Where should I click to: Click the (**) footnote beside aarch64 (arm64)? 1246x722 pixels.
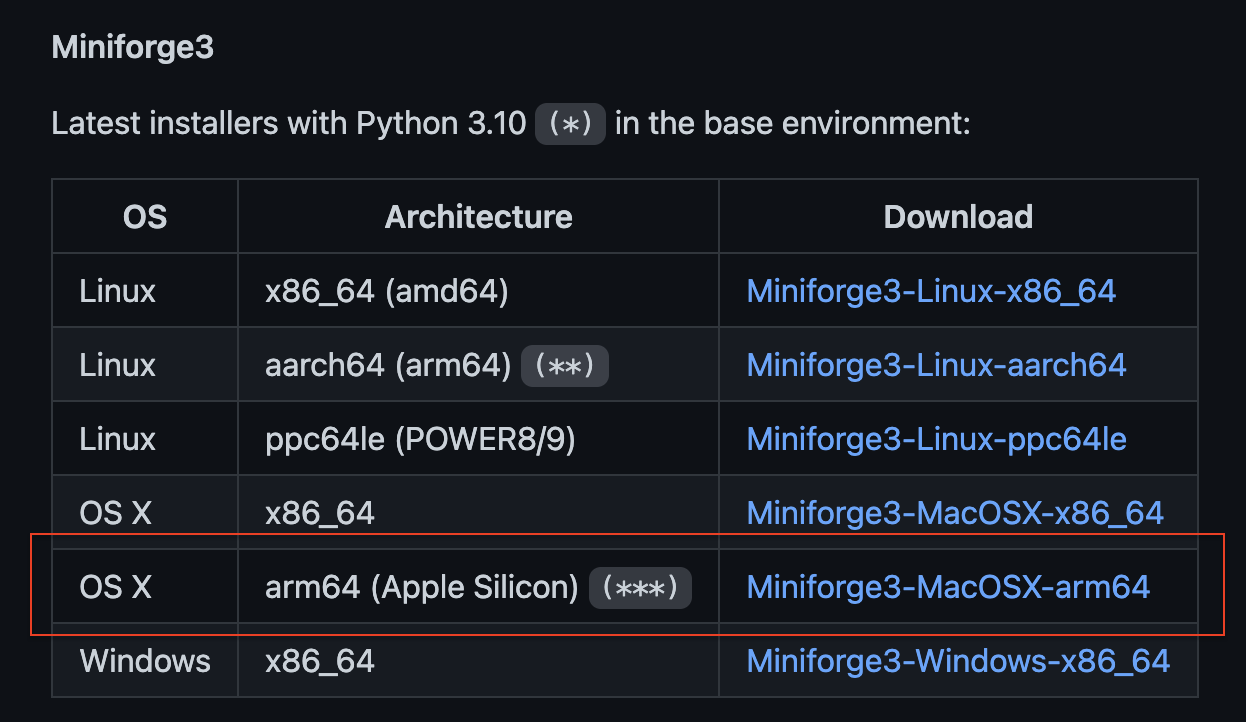(565, 366)
